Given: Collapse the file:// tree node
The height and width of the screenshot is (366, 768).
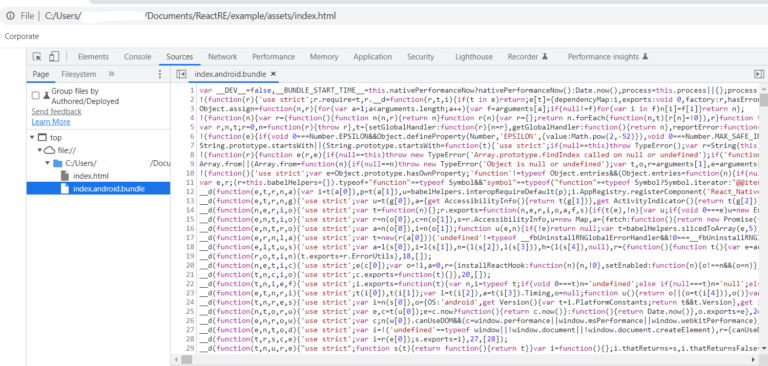Looking at the screenshot, I should [39, 150].
